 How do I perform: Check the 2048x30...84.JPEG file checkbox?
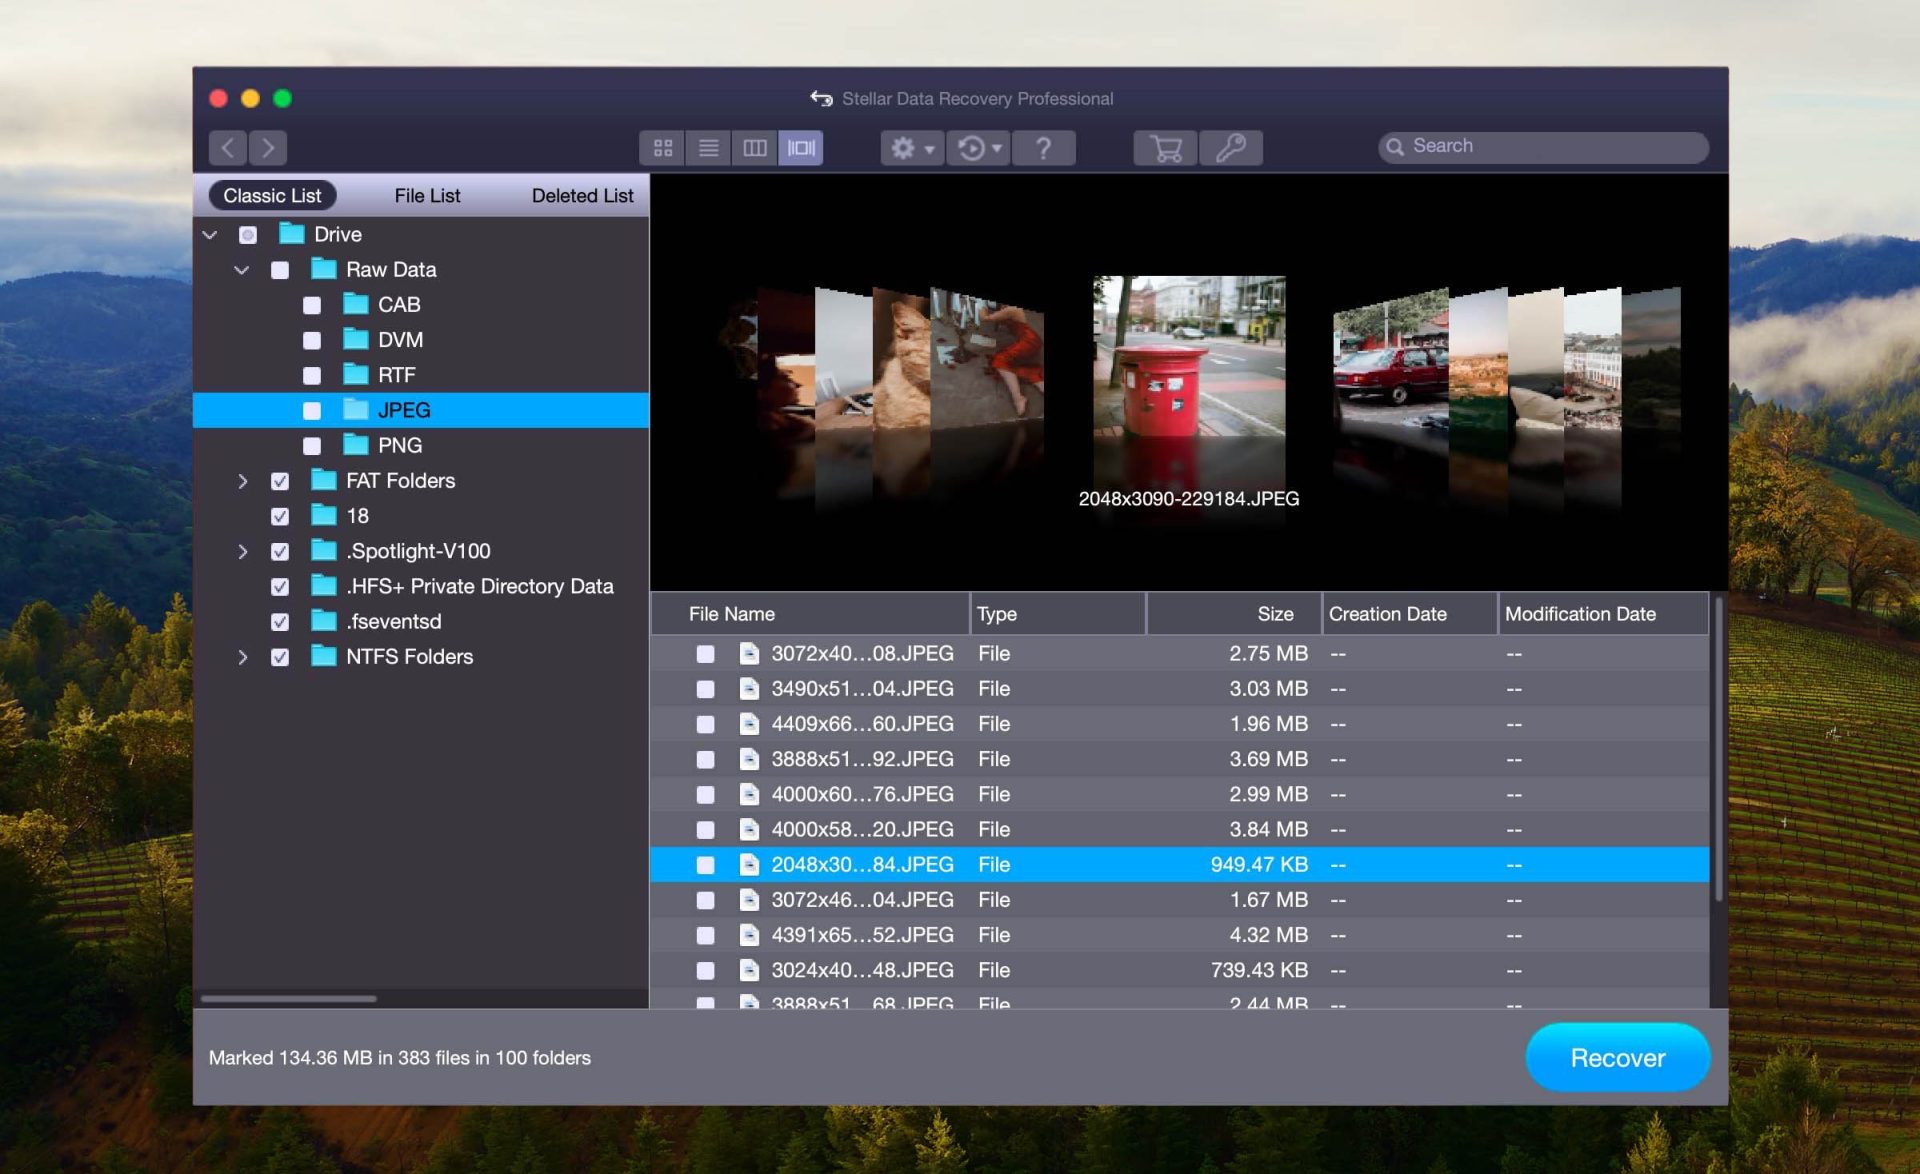click(x=706, y=864)
